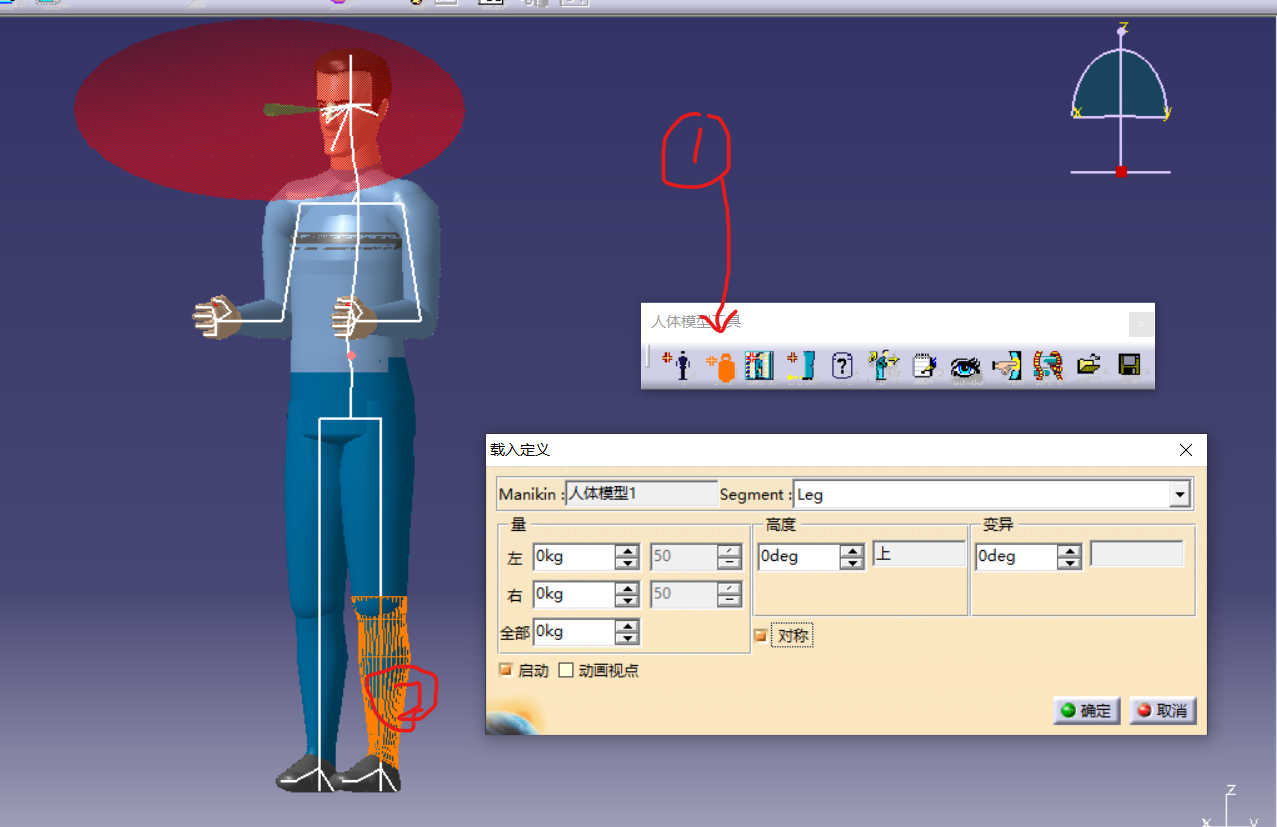Select the posture editor manikin icon
This screenshot has height=827, width=1277.
(883, 365)
